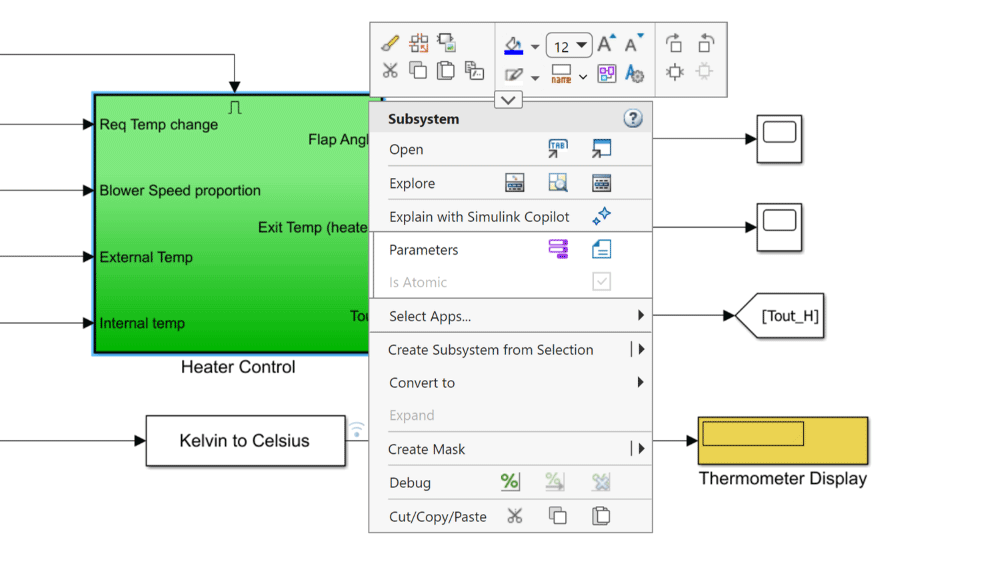Click the Simulink Copilot sparkle icon
Image resolution: width=1000 pixels, height=562 pixels.
[x=601, y=216]
